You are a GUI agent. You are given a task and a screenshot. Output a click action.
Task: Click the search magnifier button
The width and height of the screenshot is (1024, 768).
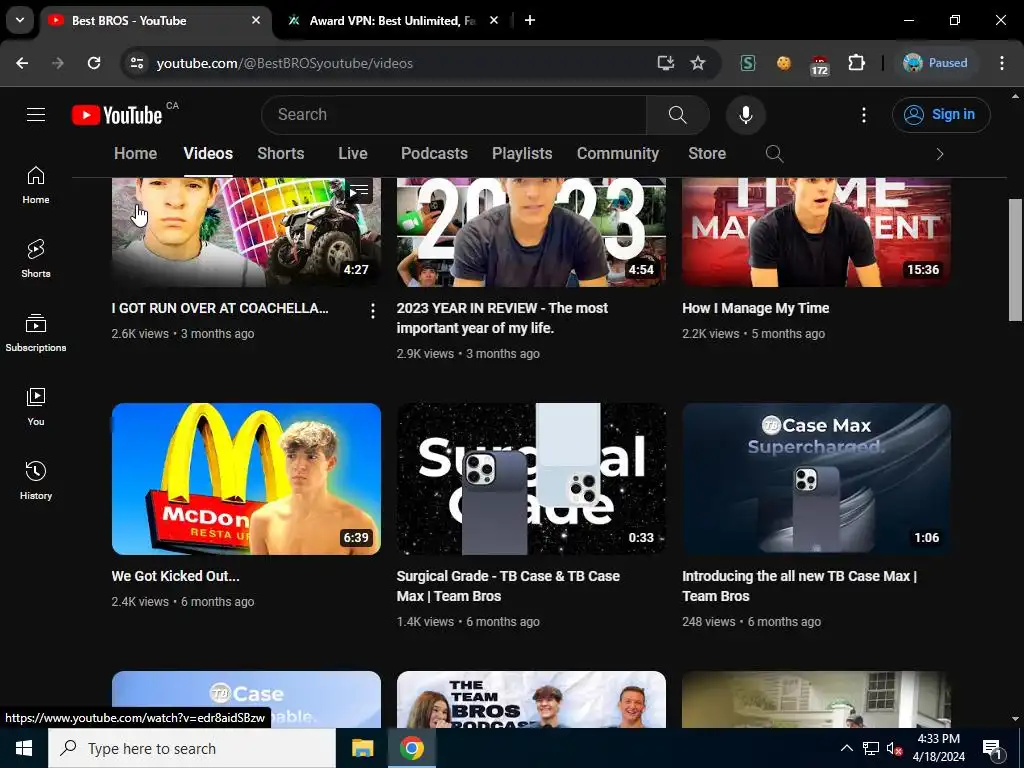click(x=678, y=115)
